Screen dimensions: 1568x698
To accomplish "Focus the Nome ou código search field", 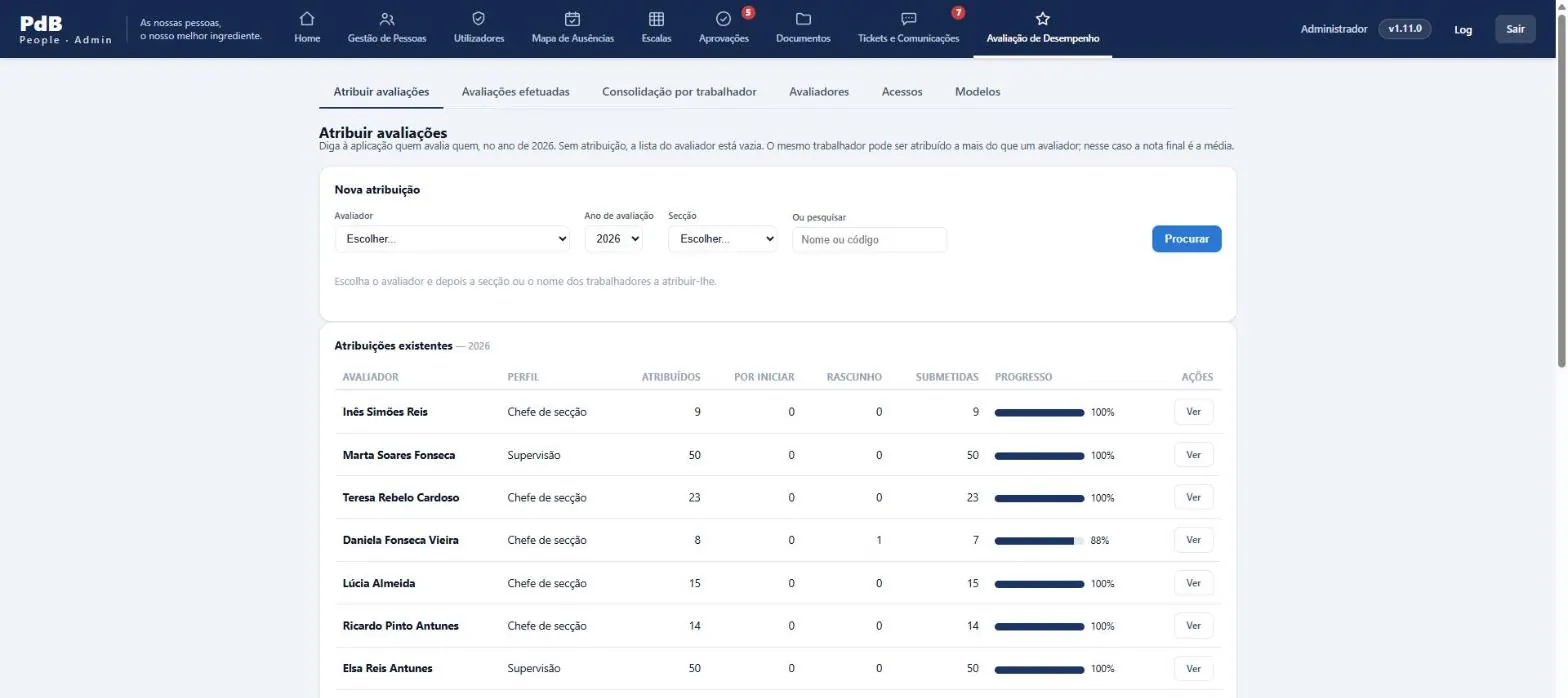I will pos(869,240).
